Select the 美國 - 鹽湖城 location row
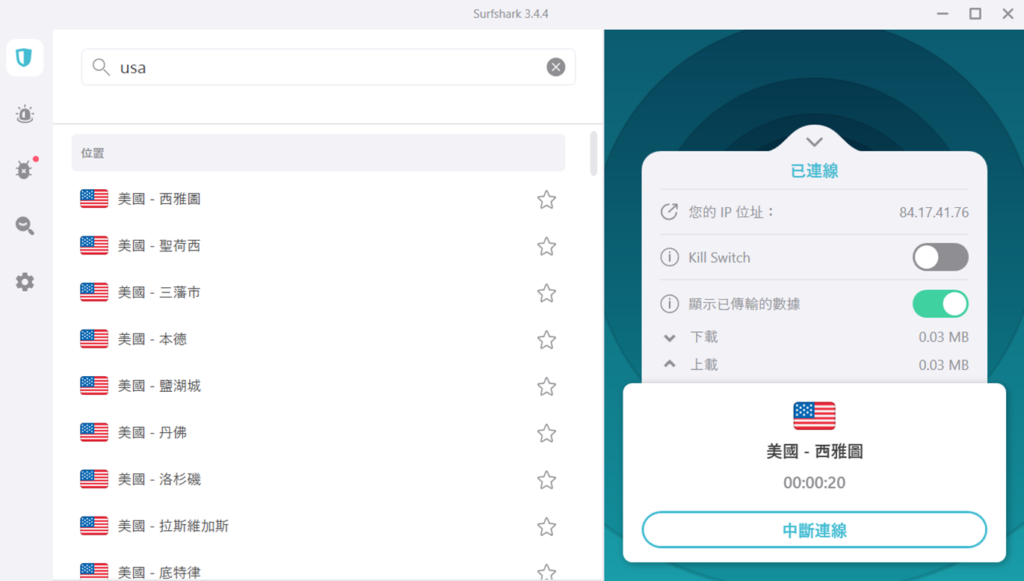1024x581 pixels. tap(318, 386)
